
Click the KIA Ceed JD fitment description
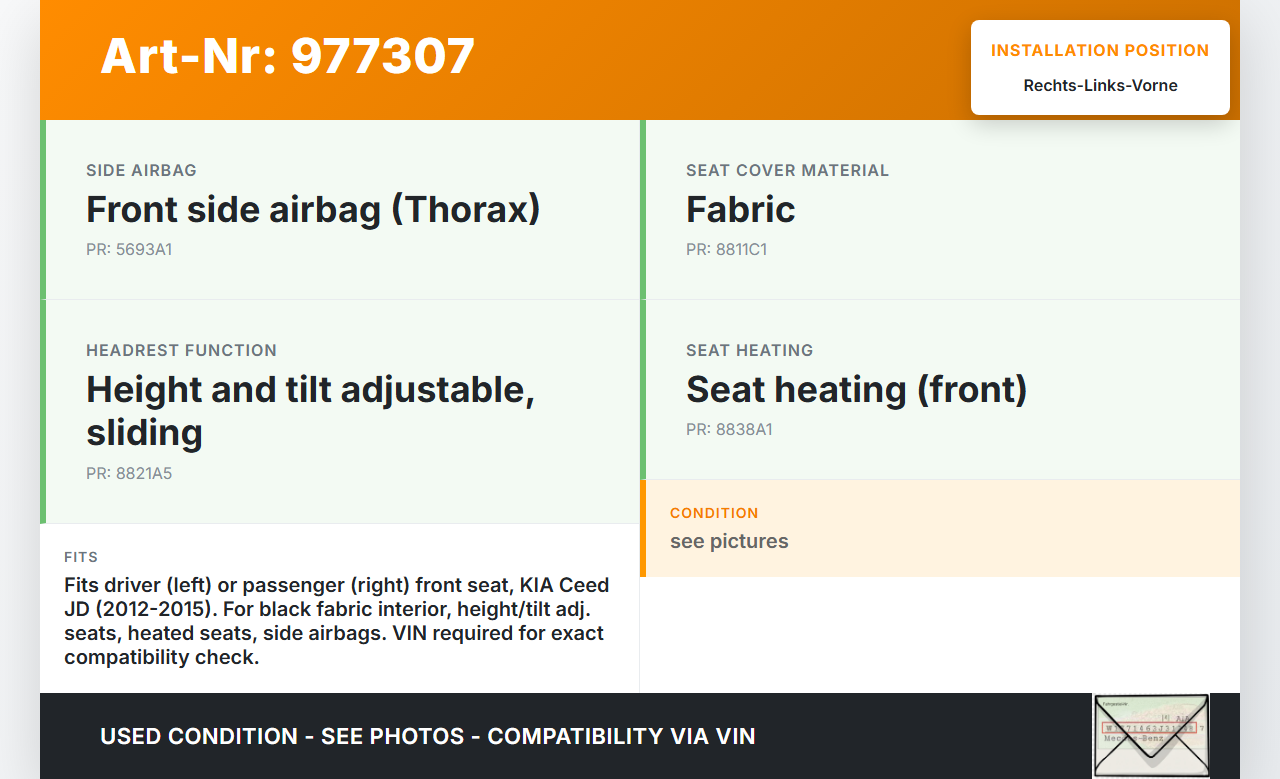(x=336, y=621)
